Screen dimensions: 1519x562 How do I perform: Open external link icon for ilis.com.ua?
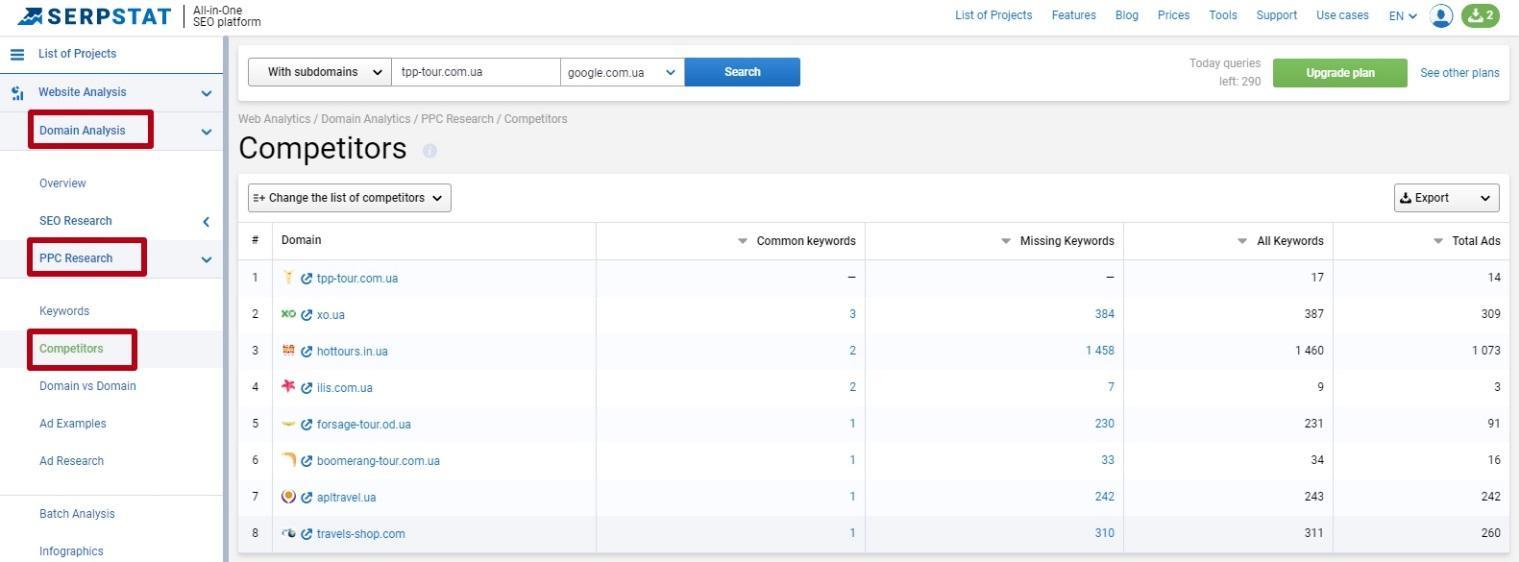307,388
